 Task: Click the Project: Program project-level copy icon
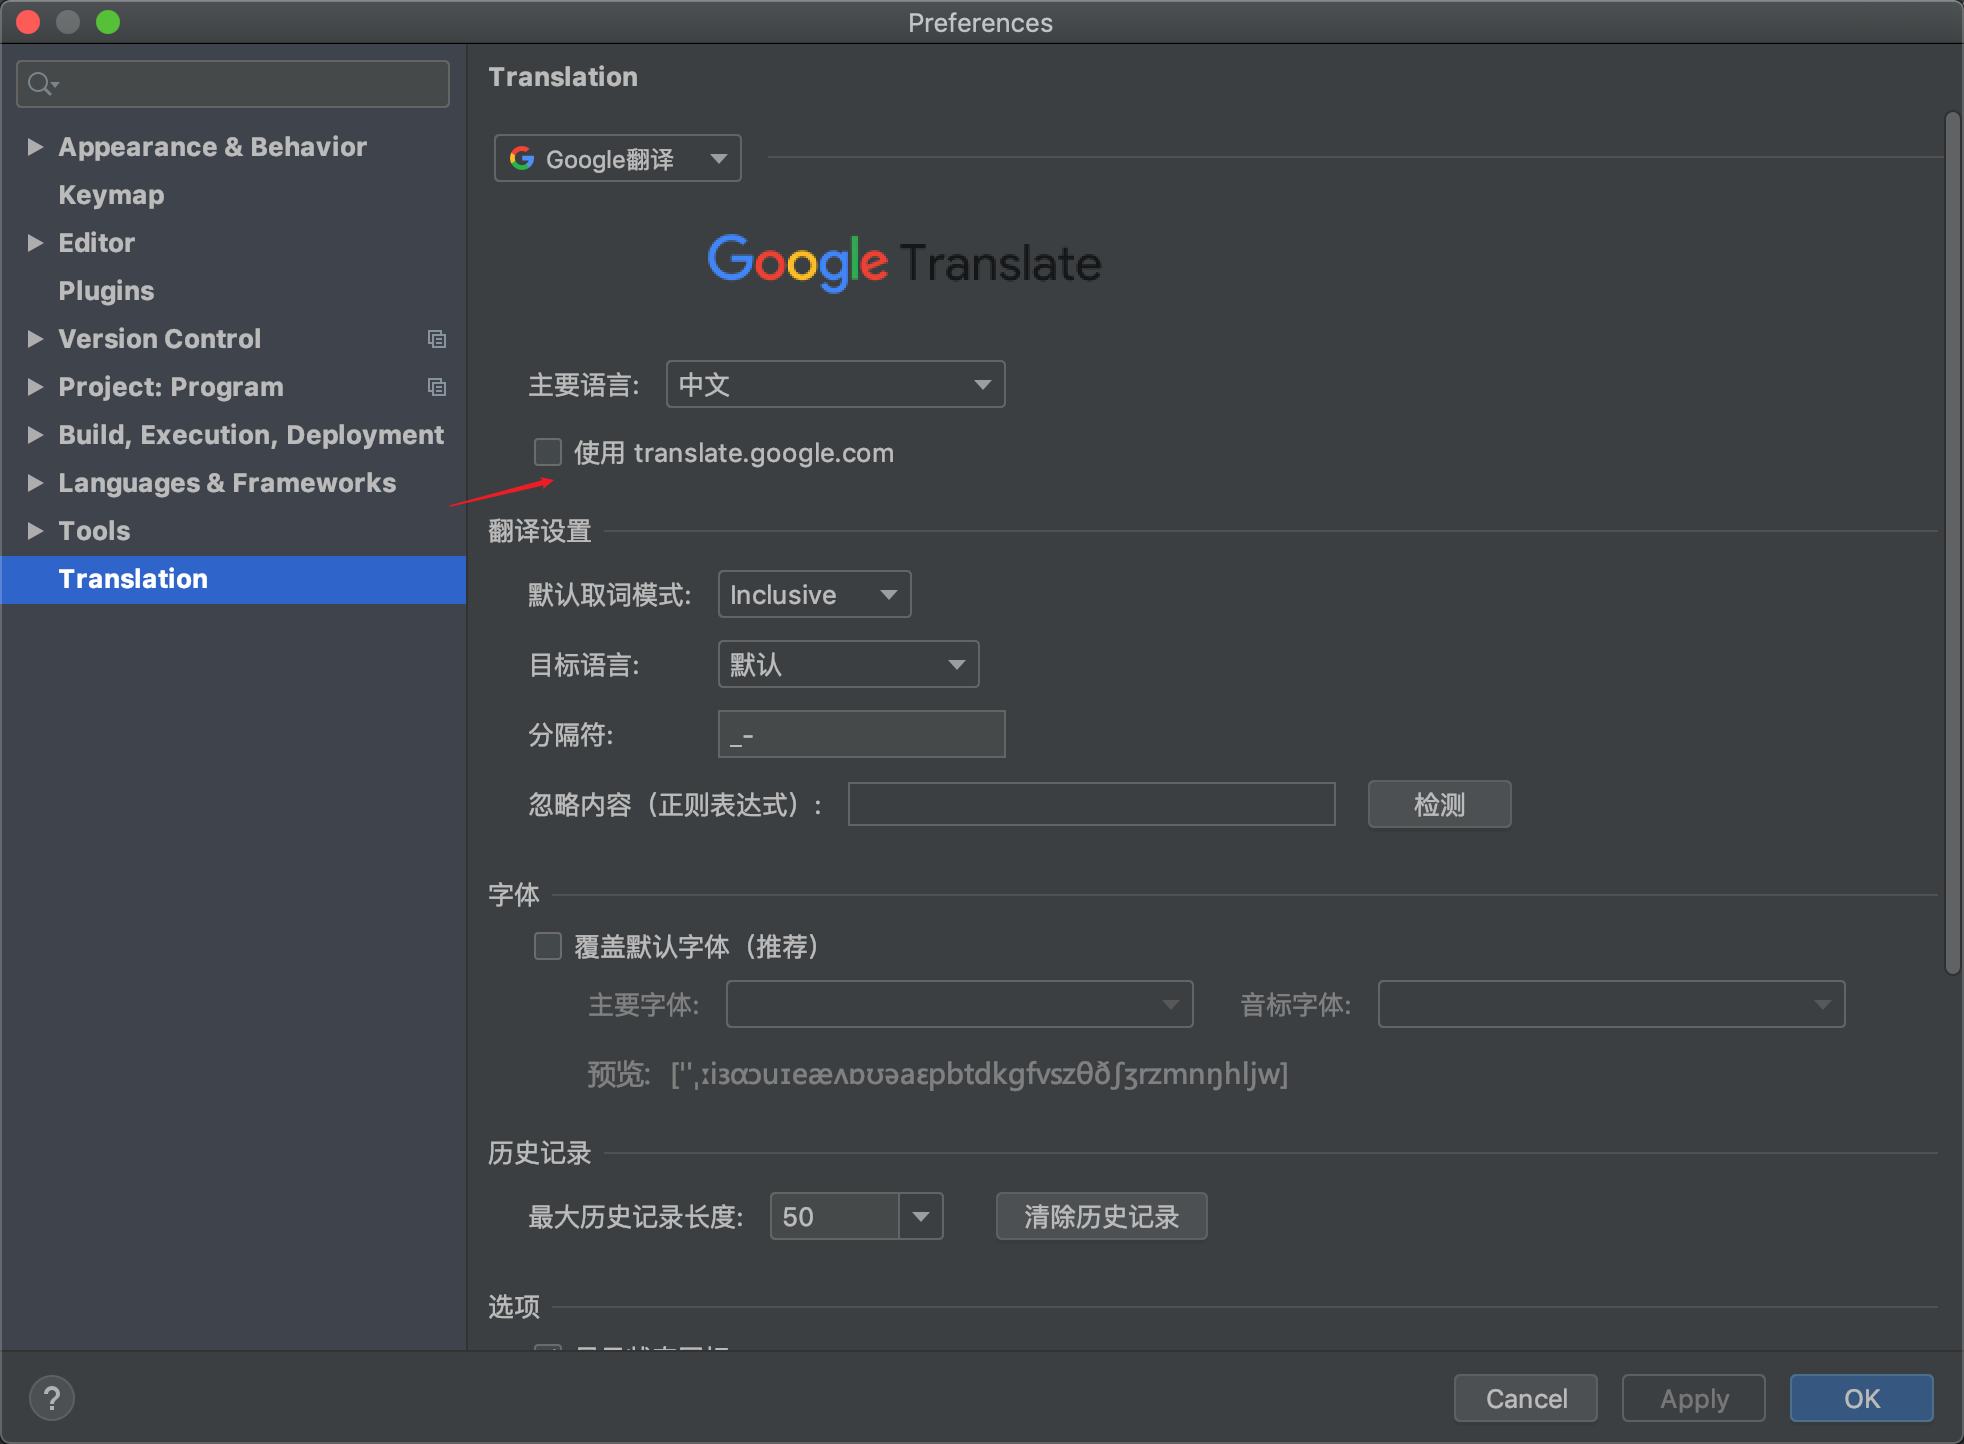click(x=437, y=387)
